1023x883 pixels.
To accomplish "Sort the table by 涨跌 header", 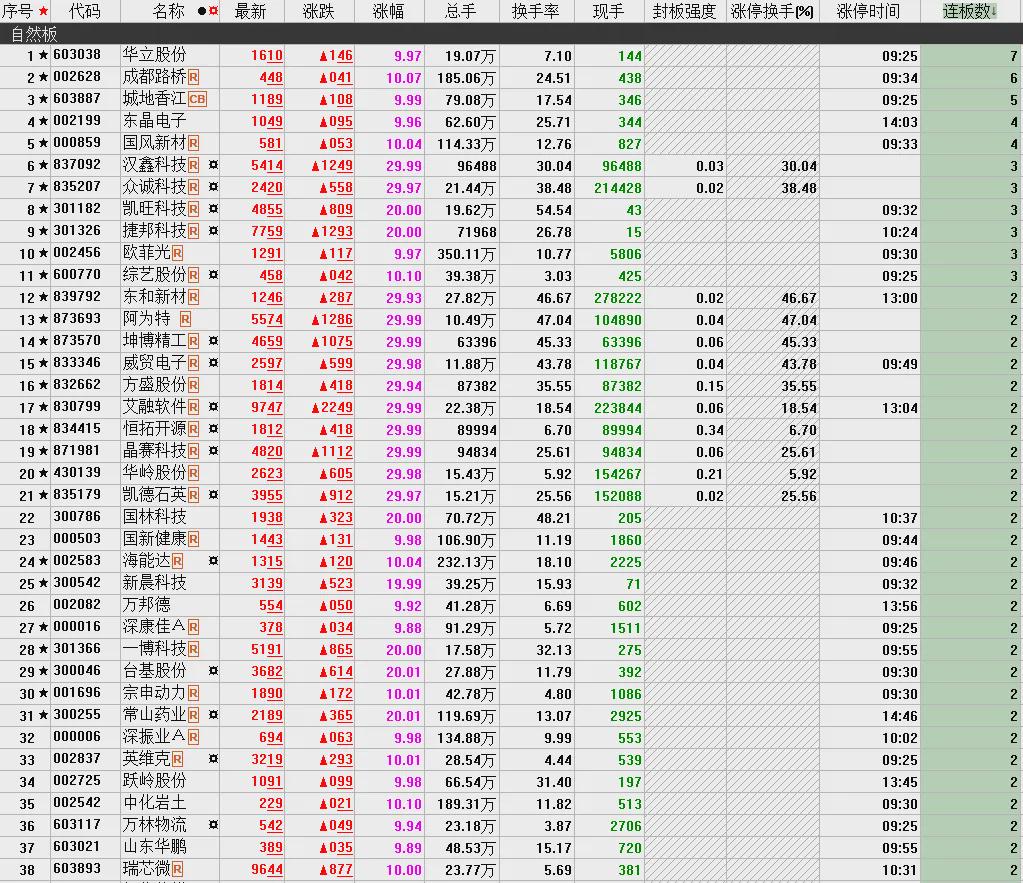I will (x=319, y=11).
